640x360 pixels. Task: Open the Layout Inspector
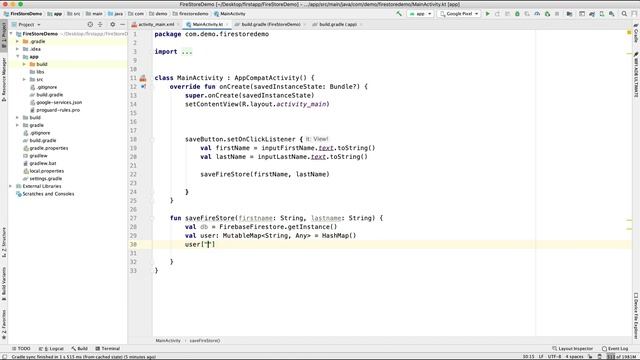click(x=573, y=349)
